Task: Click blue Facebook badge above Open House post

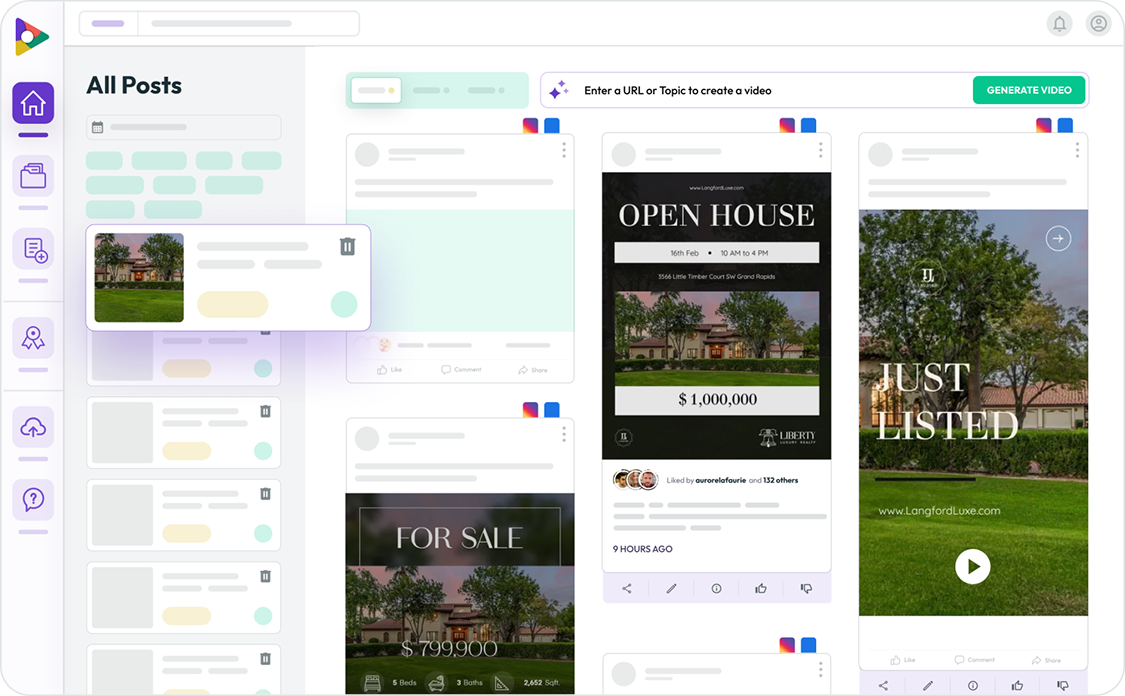Action: click(809, 126)
